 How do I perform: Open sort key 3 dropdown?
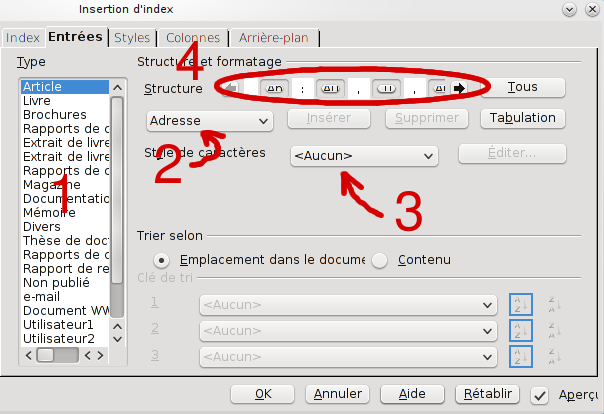(x=348, y=357)
